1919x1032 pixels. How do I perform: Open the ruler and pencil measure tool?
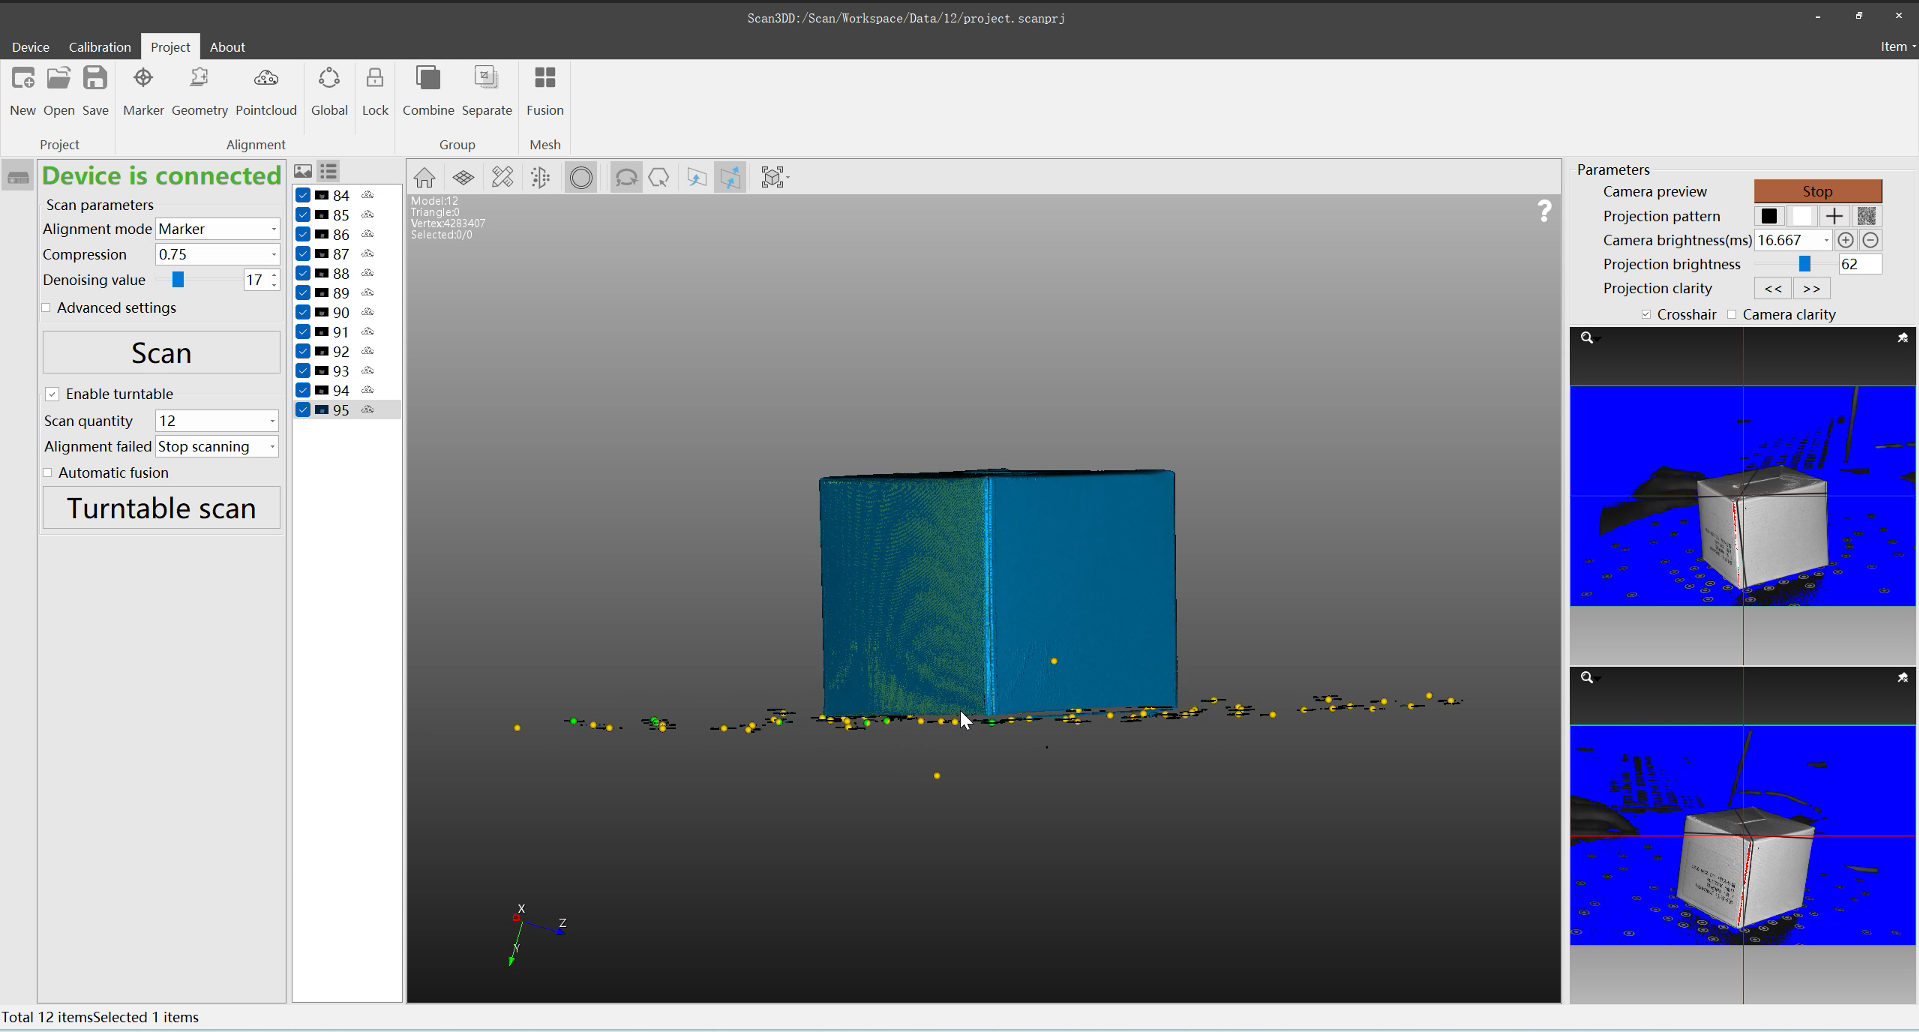(x=502, y=178)
